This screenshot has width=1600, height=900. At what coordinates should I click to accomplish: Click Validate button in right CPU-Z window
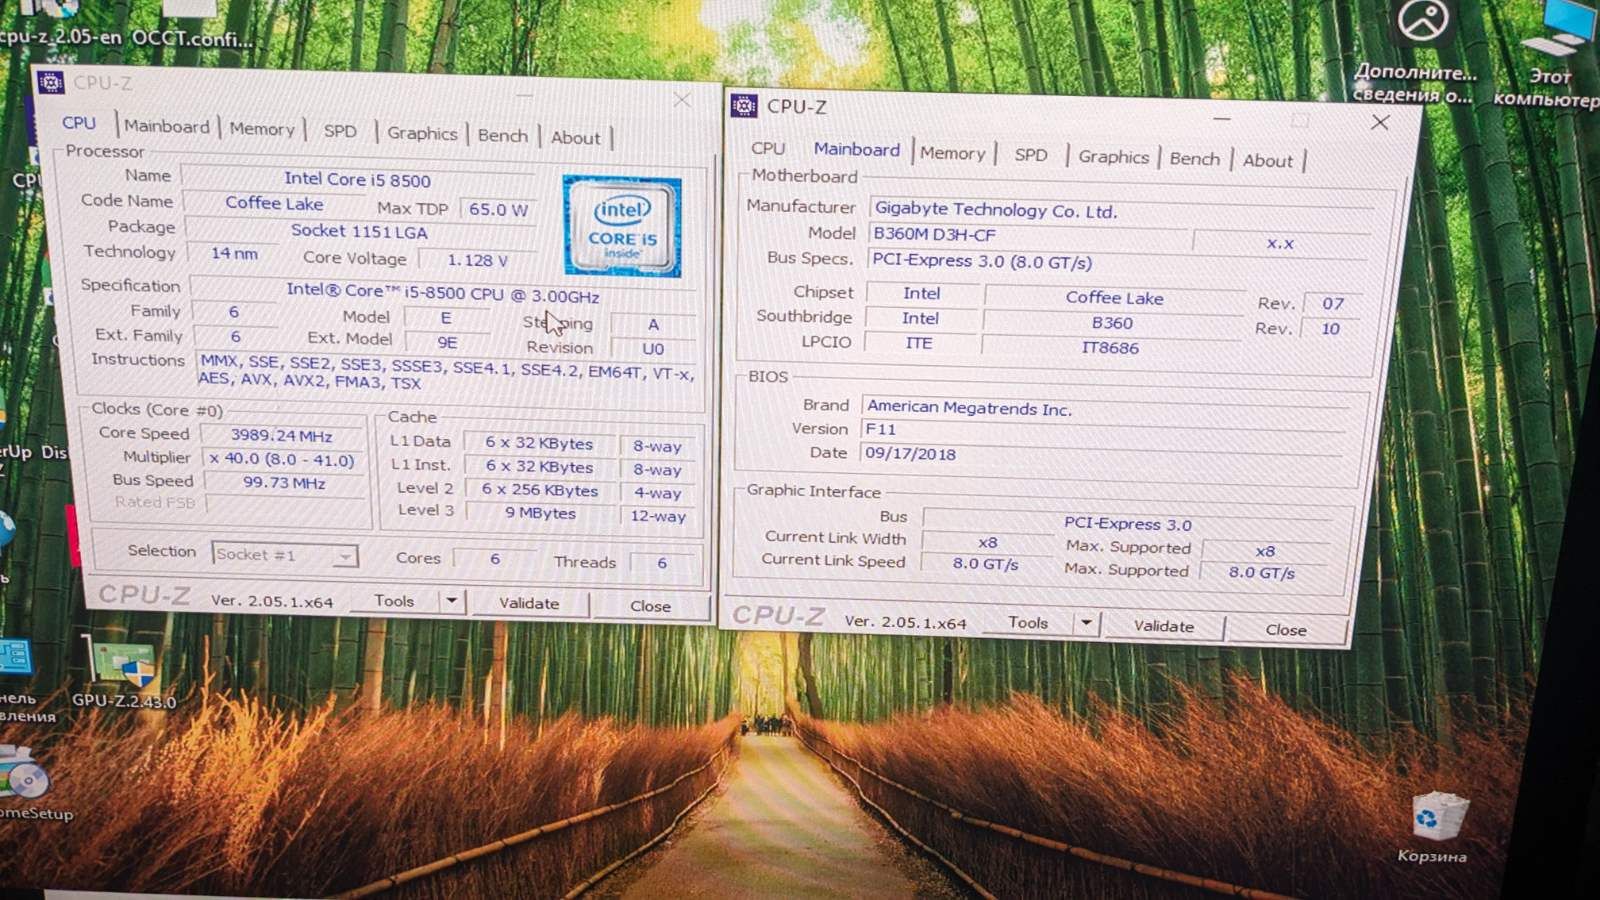1163,626
